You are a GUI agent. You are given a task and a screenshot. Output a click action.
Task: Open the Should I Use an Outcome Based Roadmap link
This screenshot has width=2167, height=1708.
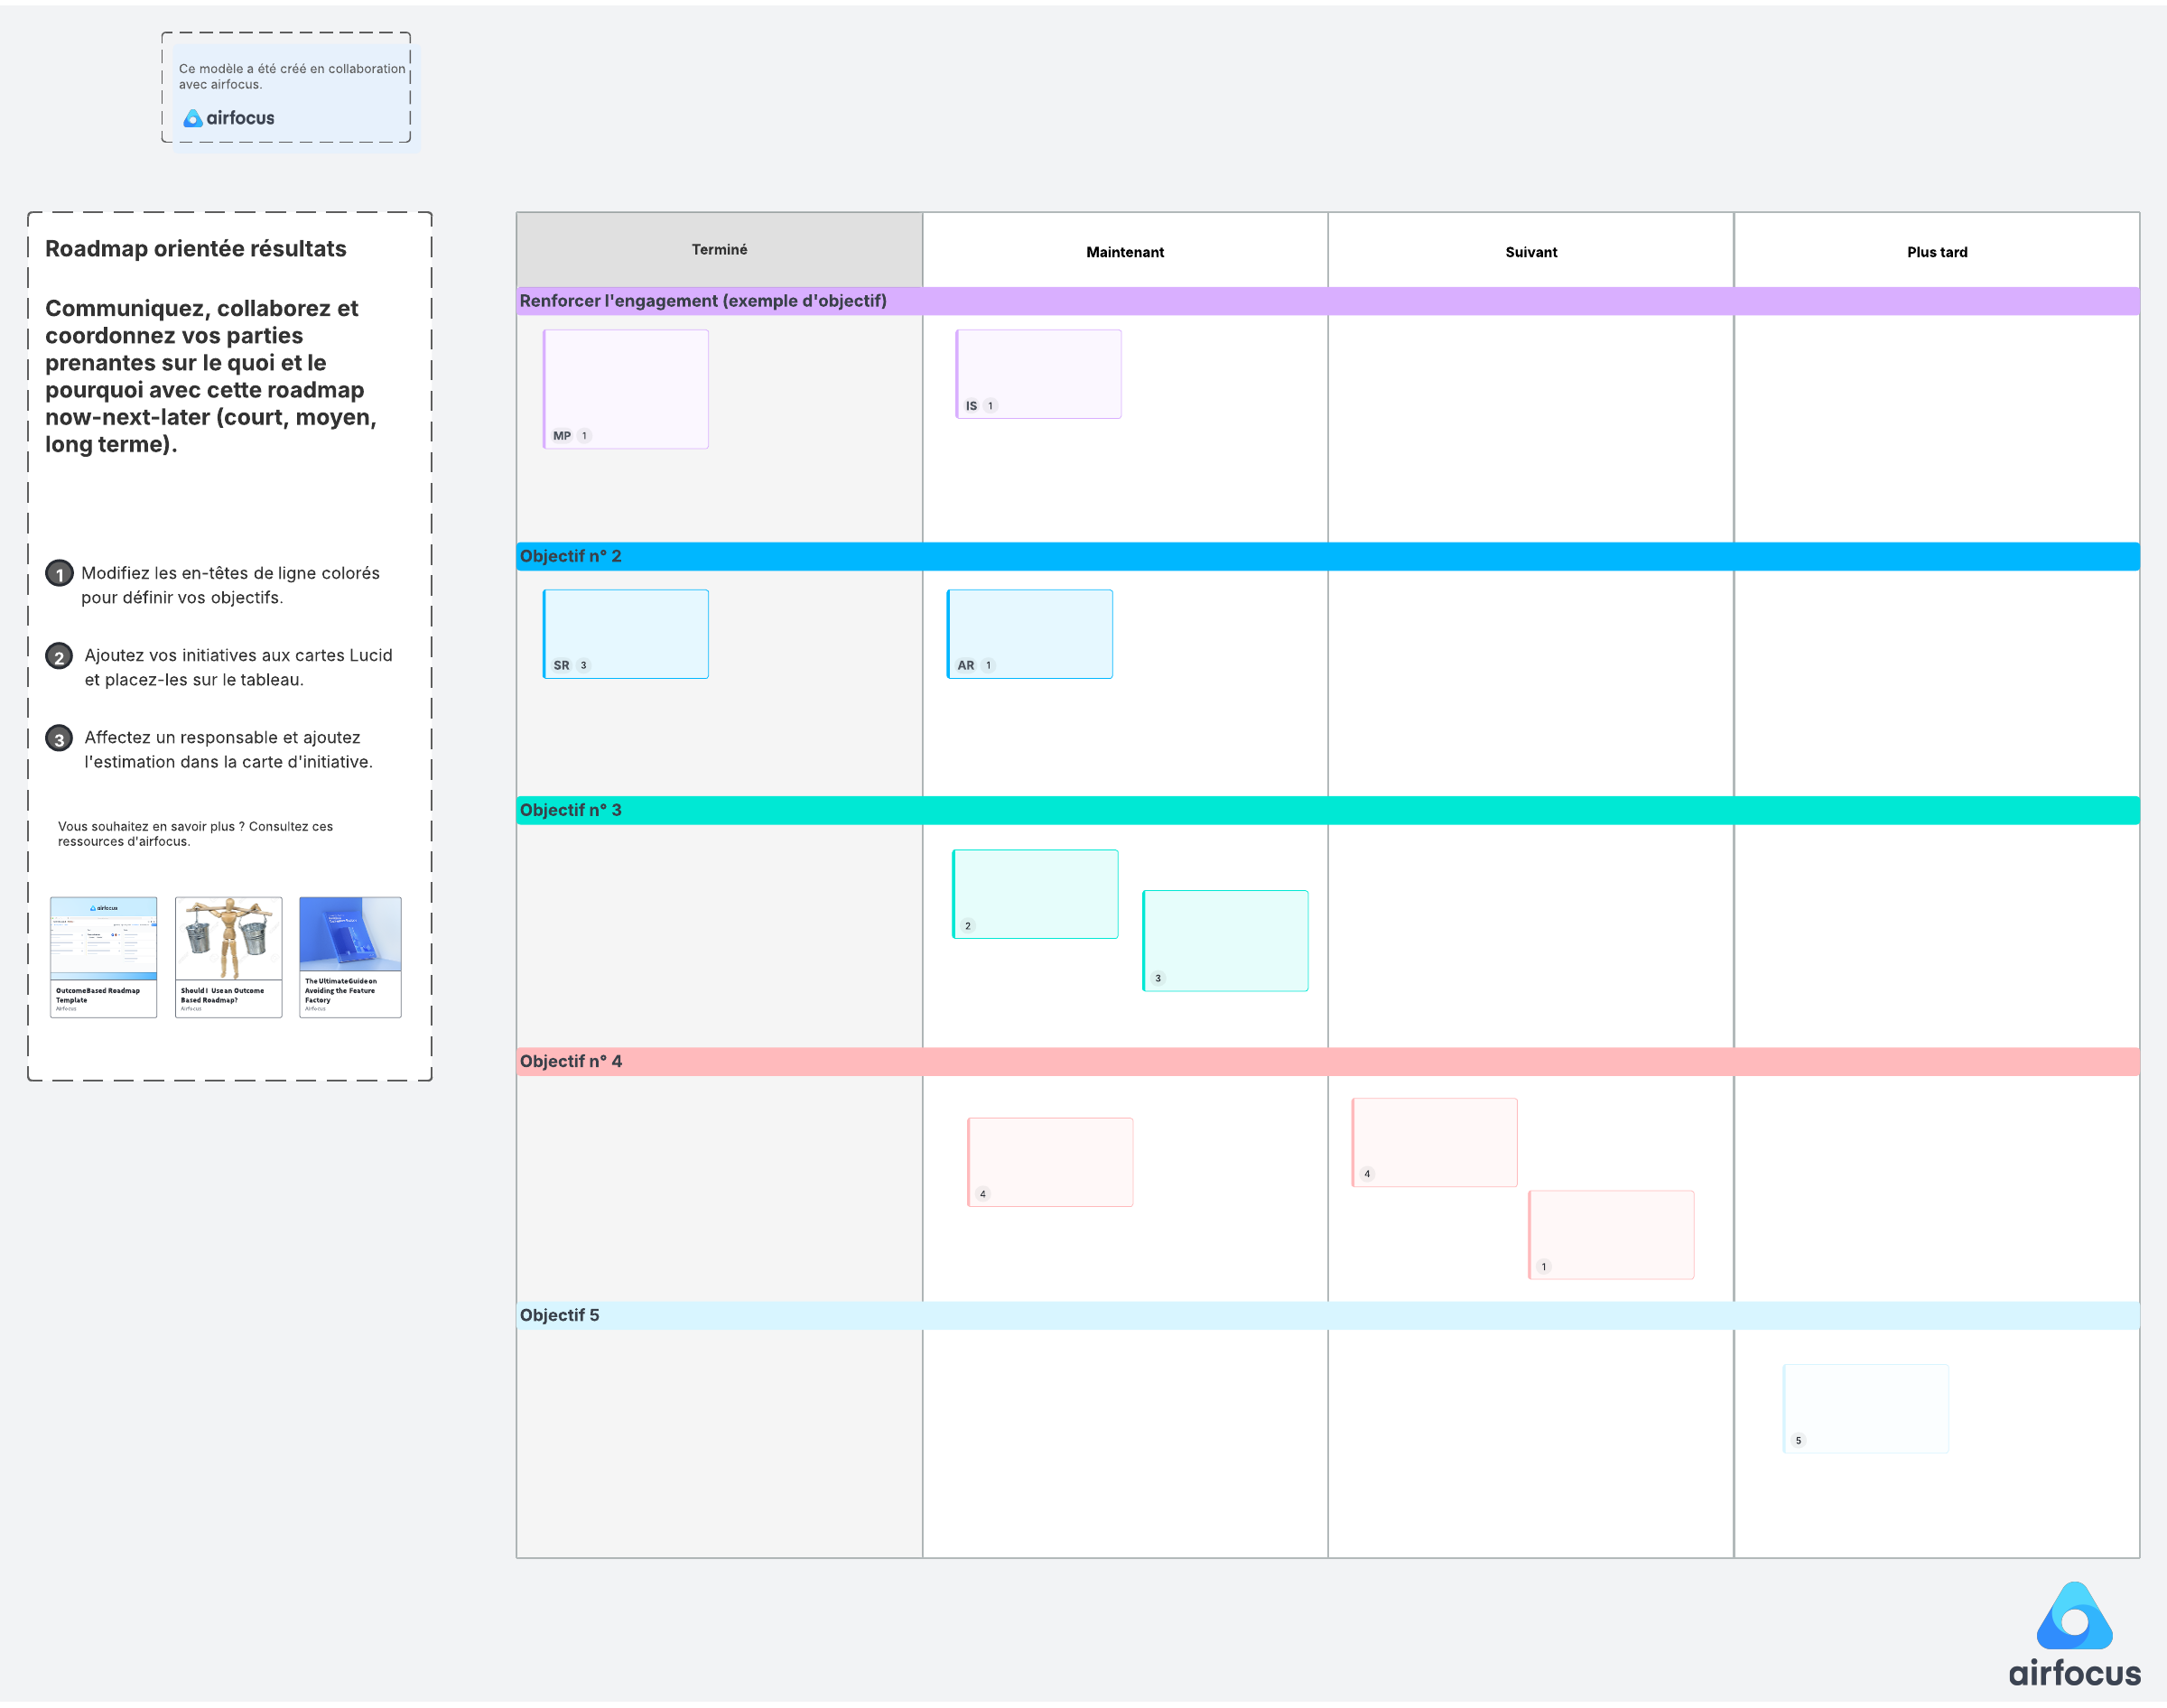[x=228, y=956]
